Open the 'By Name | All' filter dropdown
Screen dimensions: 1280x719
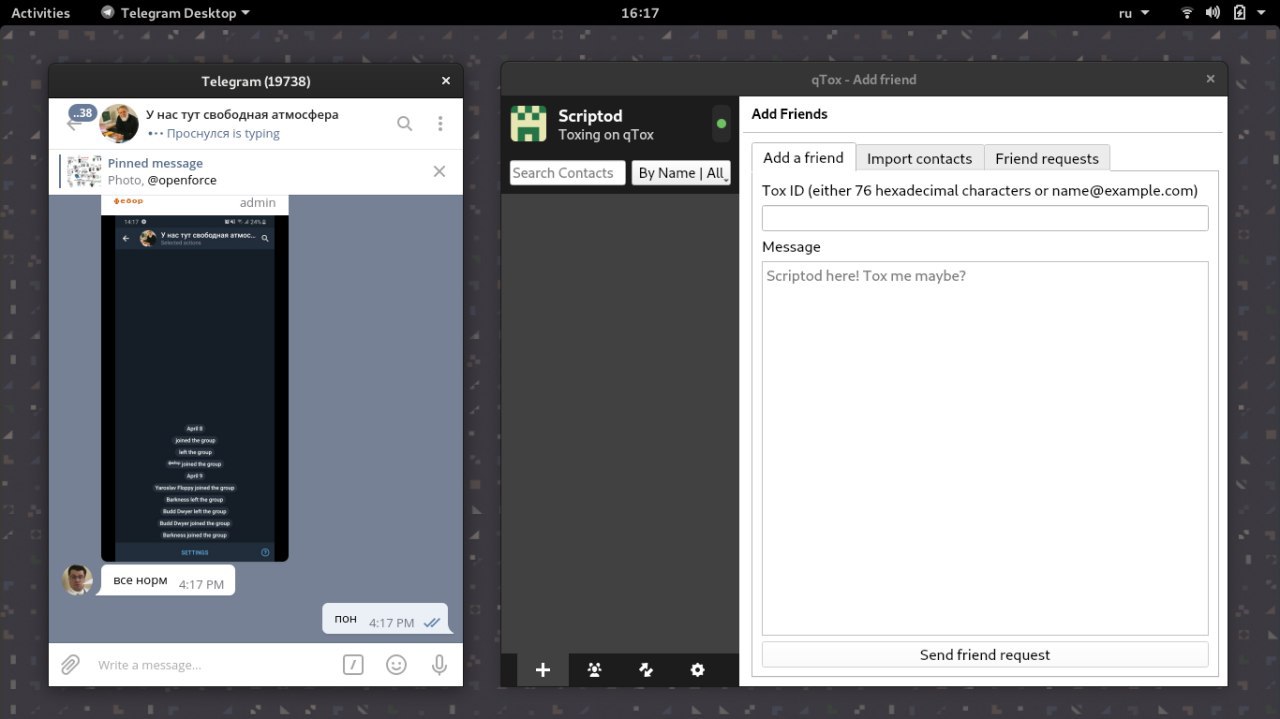681,173
